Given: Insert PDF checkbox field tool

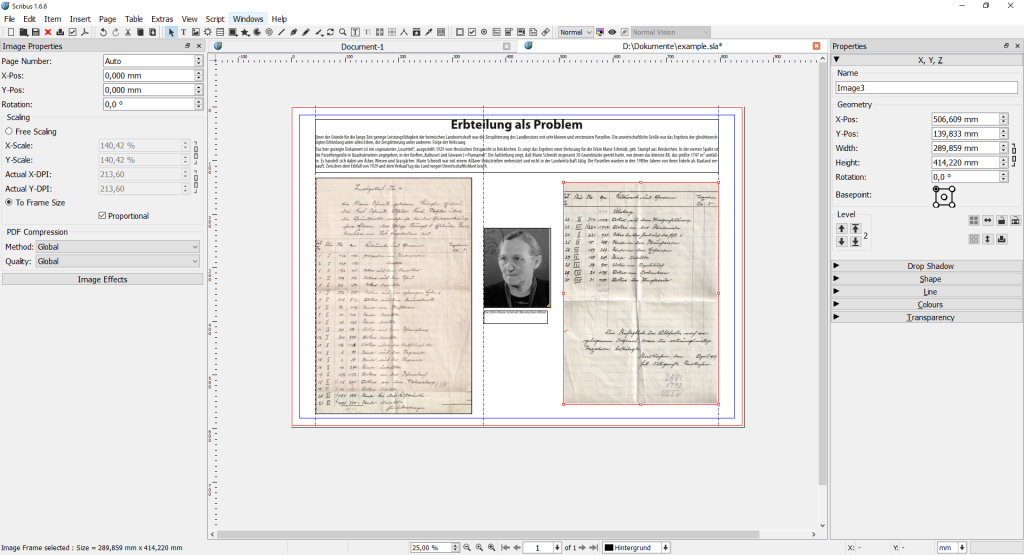Looking at the screenshot, I should pyautogui.click(x=472, y=32).
